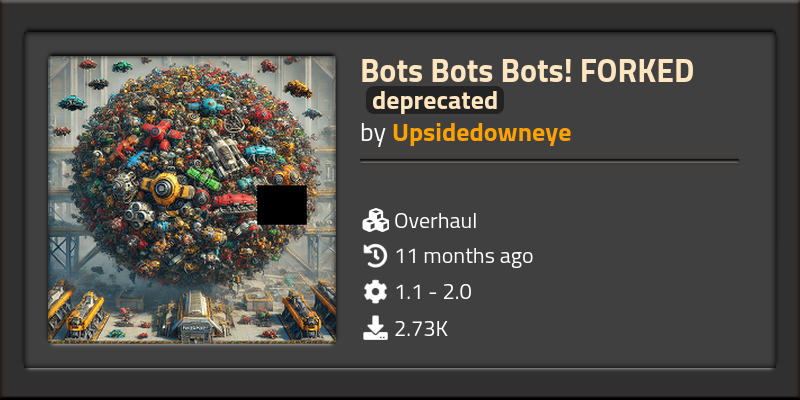Select the Overhaul category label
The image size is (800, 400).
(x=436, y=221)
